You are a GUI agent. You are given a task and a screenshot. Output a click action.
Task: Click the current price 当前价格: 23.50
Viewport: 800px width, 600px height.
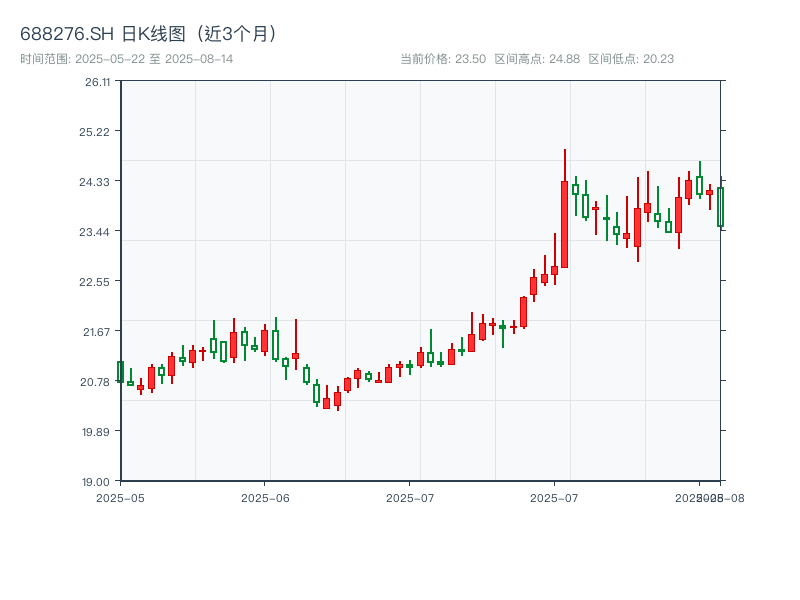[x=443, y=59]
